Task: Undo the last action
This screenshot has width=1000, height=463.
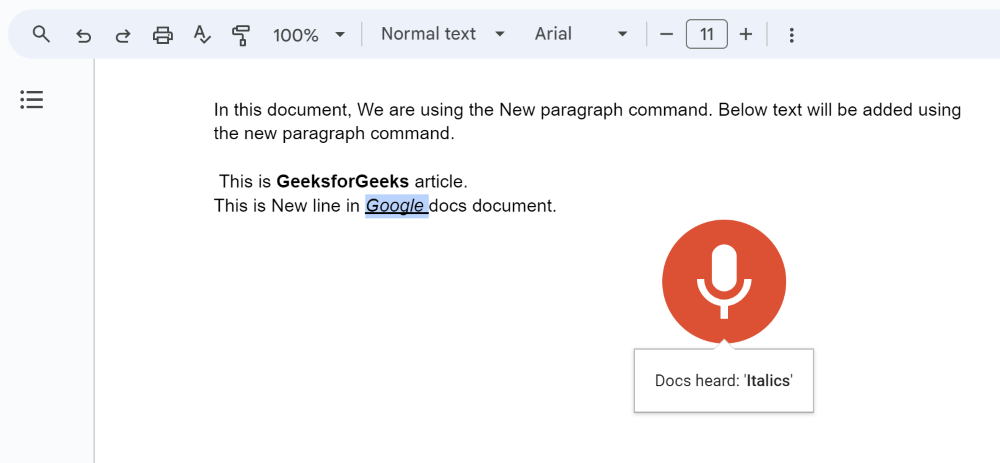Action: coord(84,35)
